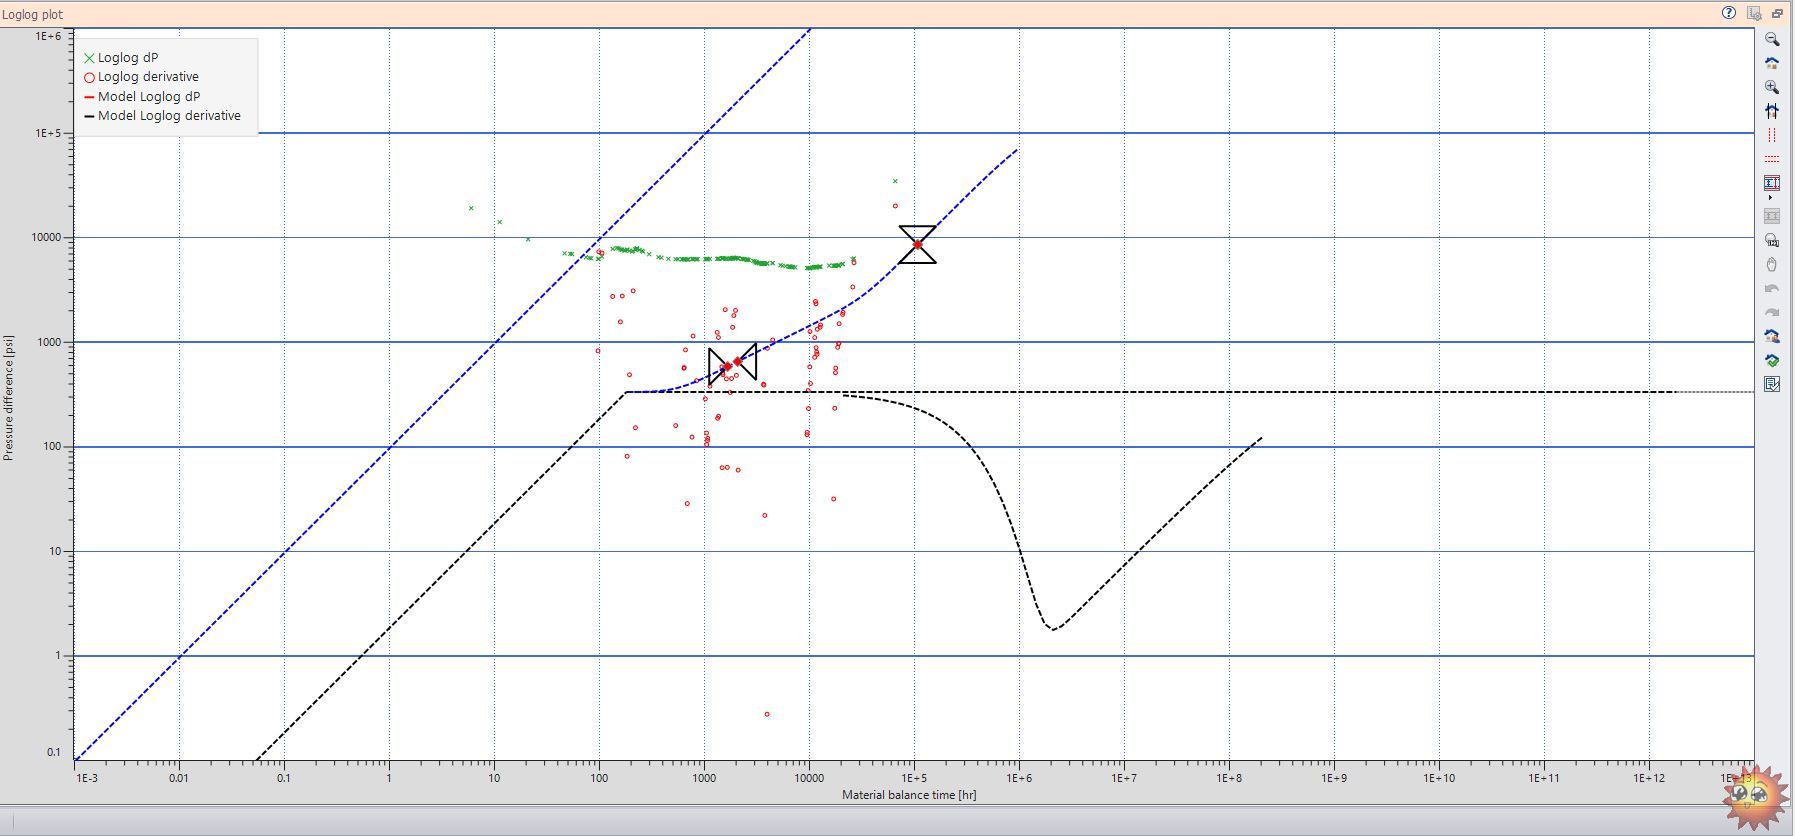Click the house with green checkmark icon

point(1772,360)
